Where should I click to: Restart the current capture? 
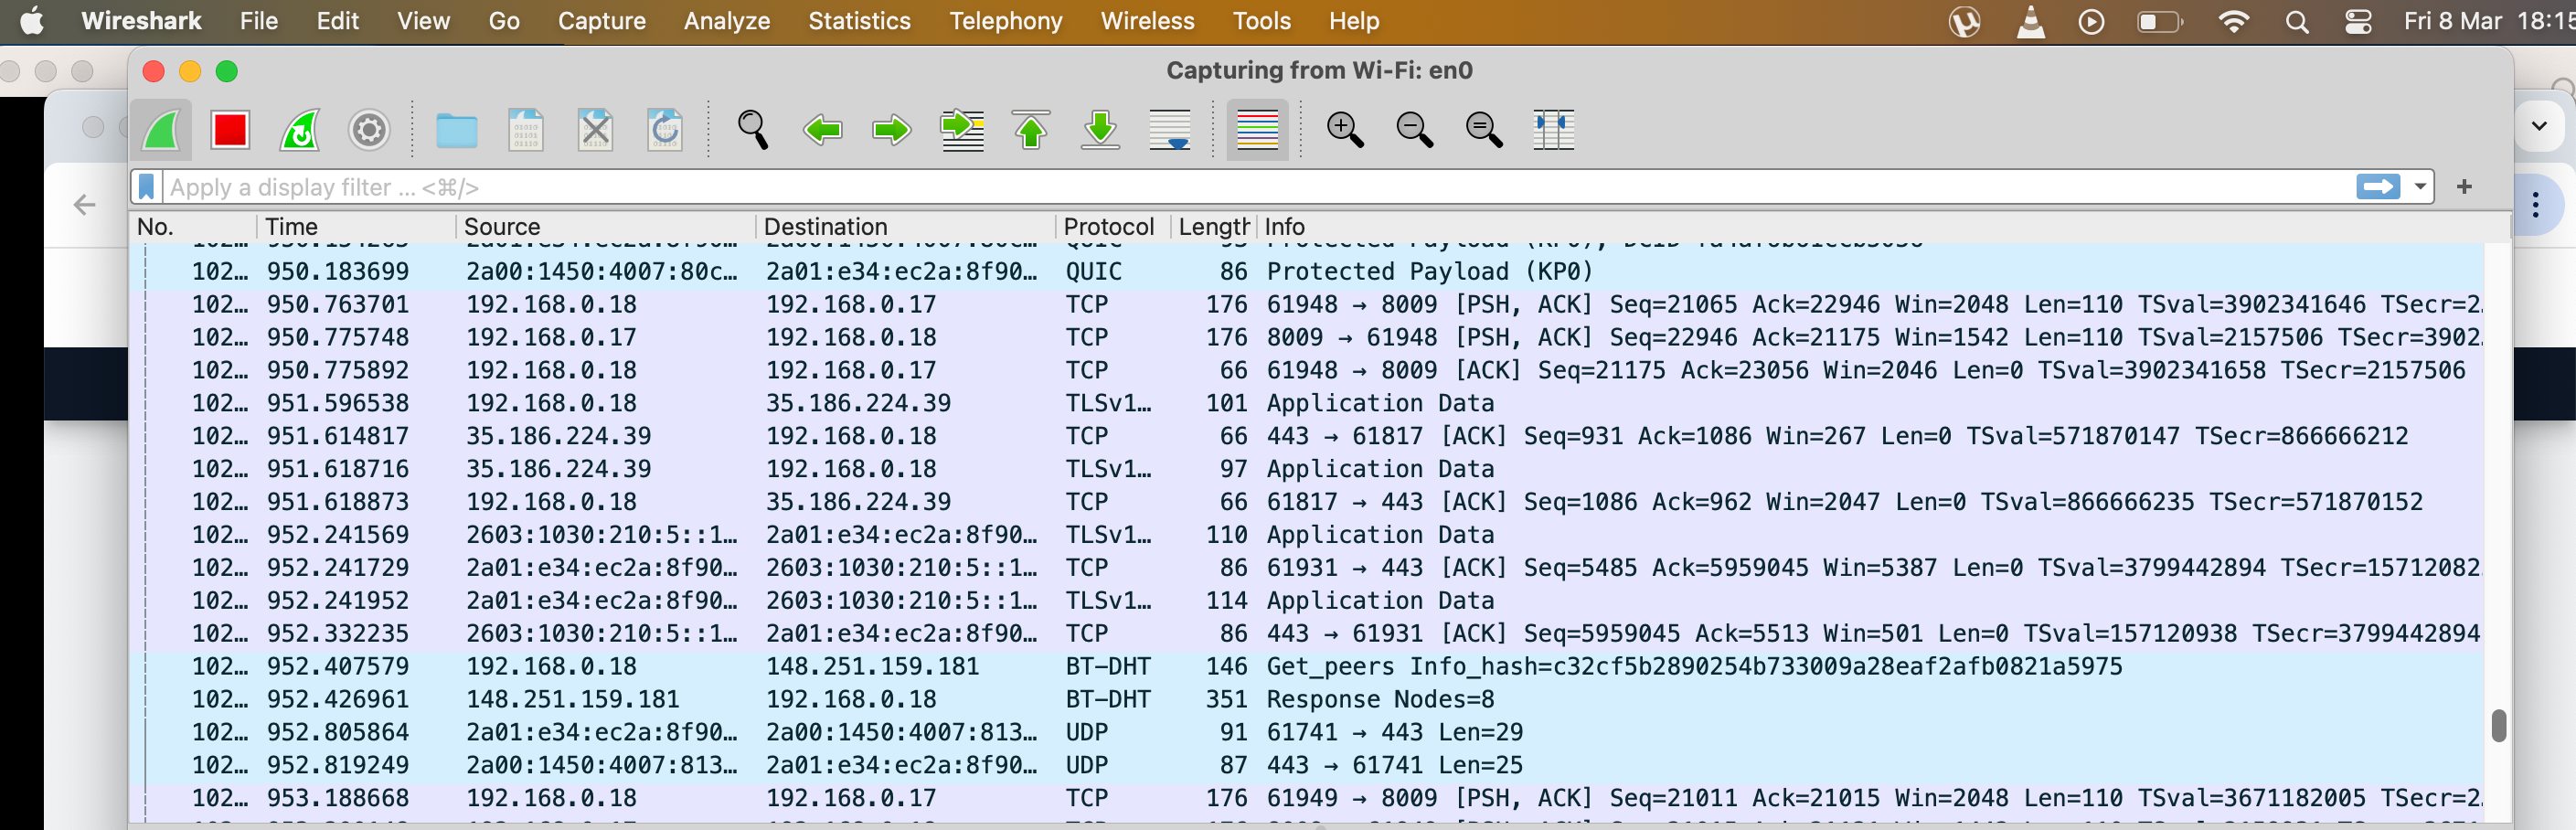(299, 130)
